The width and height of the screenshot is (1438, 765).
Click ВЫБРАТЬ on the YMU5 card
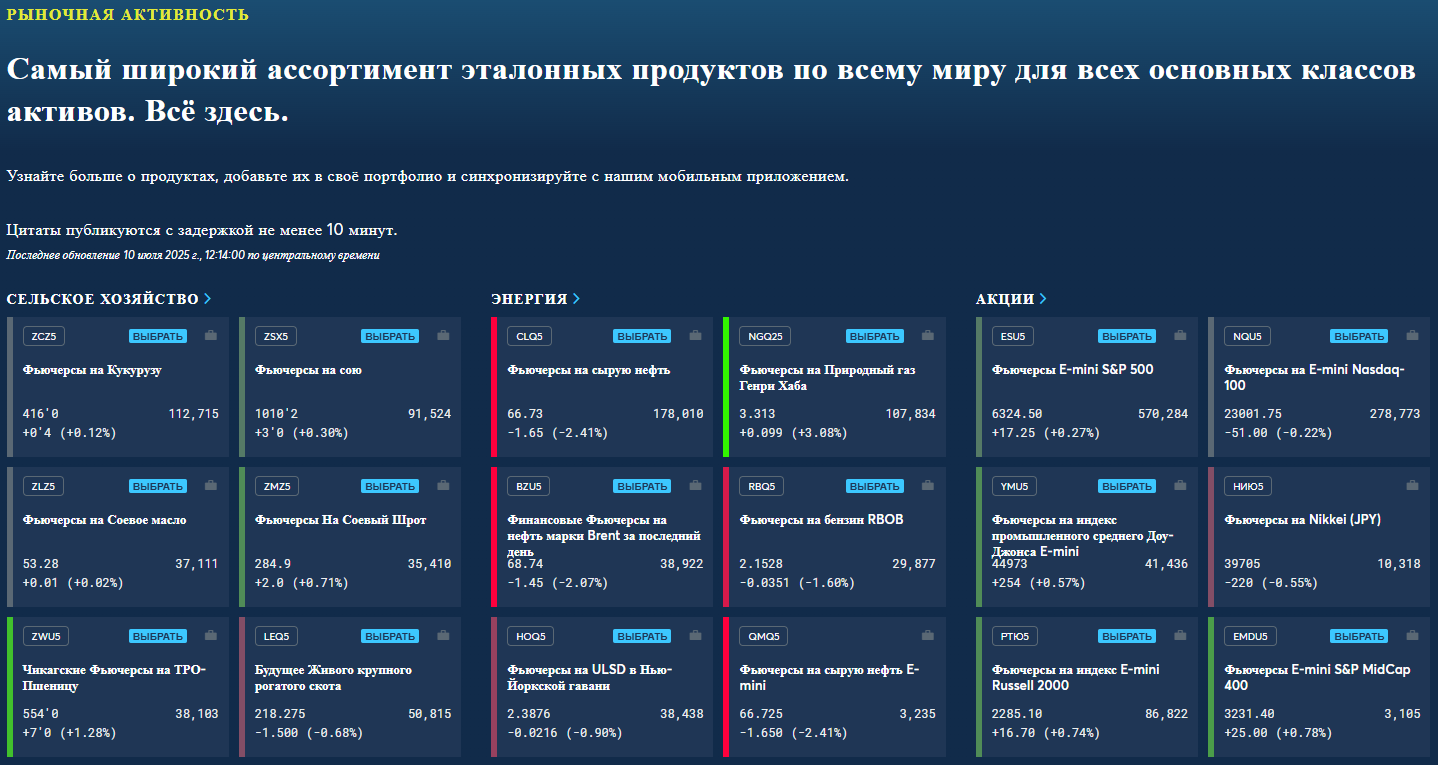point(1127,486)
